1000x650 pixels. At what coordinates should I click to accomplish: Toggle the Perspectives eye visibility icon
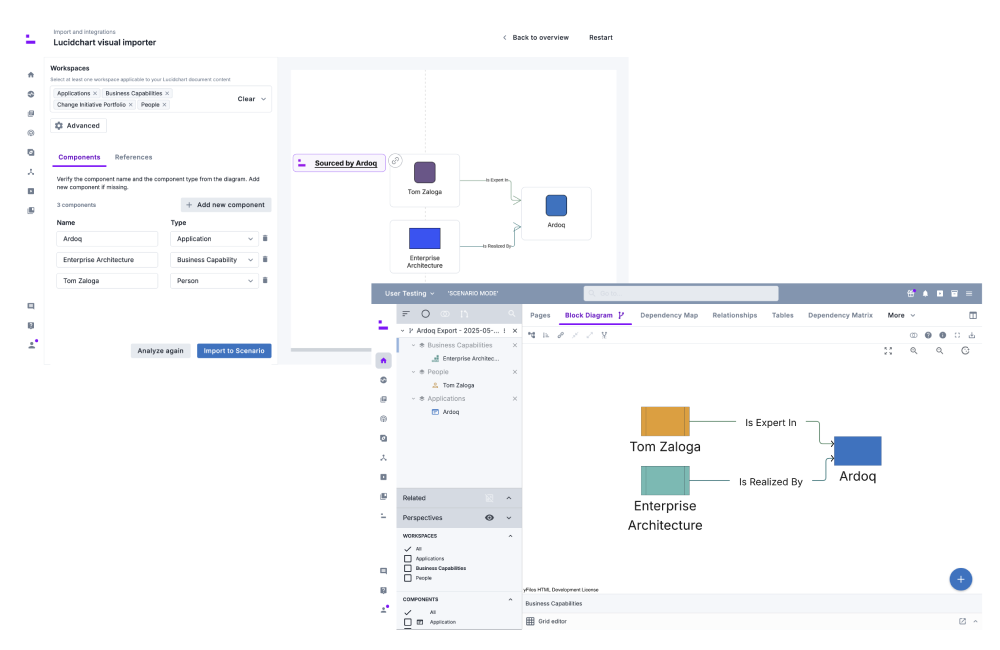pyautogui.click(x=489, y=518)
